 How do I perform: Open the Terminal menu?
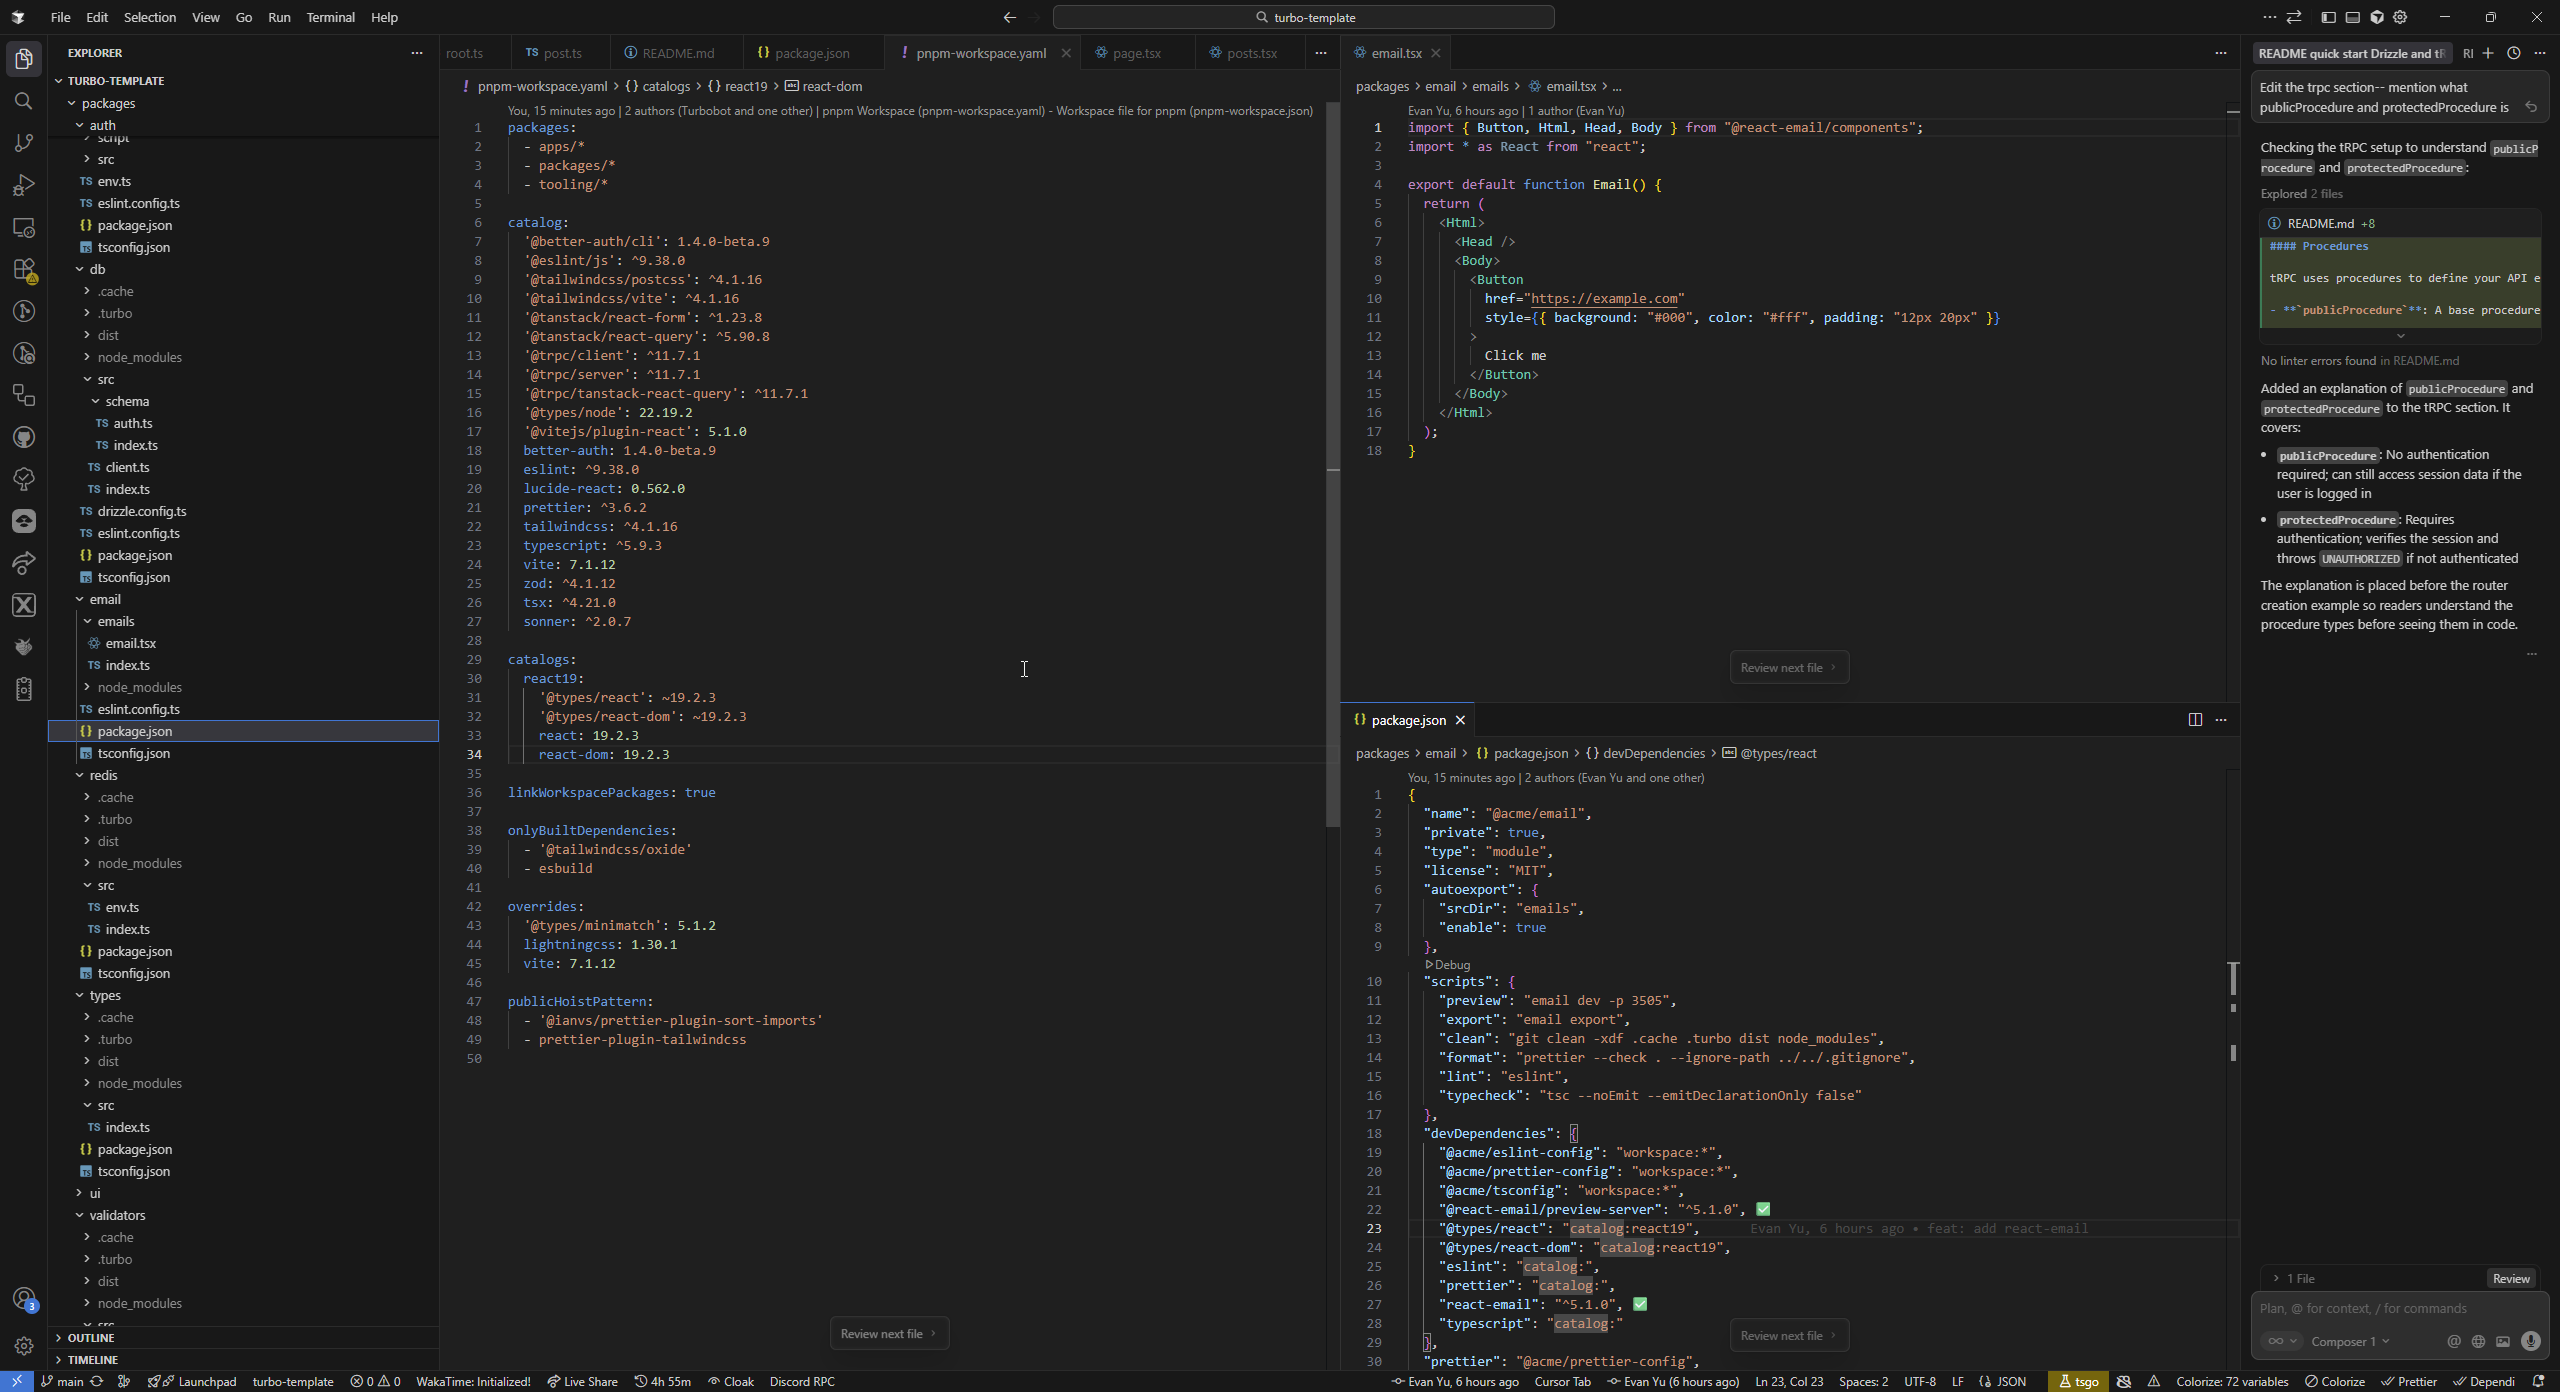click(330, 17)
